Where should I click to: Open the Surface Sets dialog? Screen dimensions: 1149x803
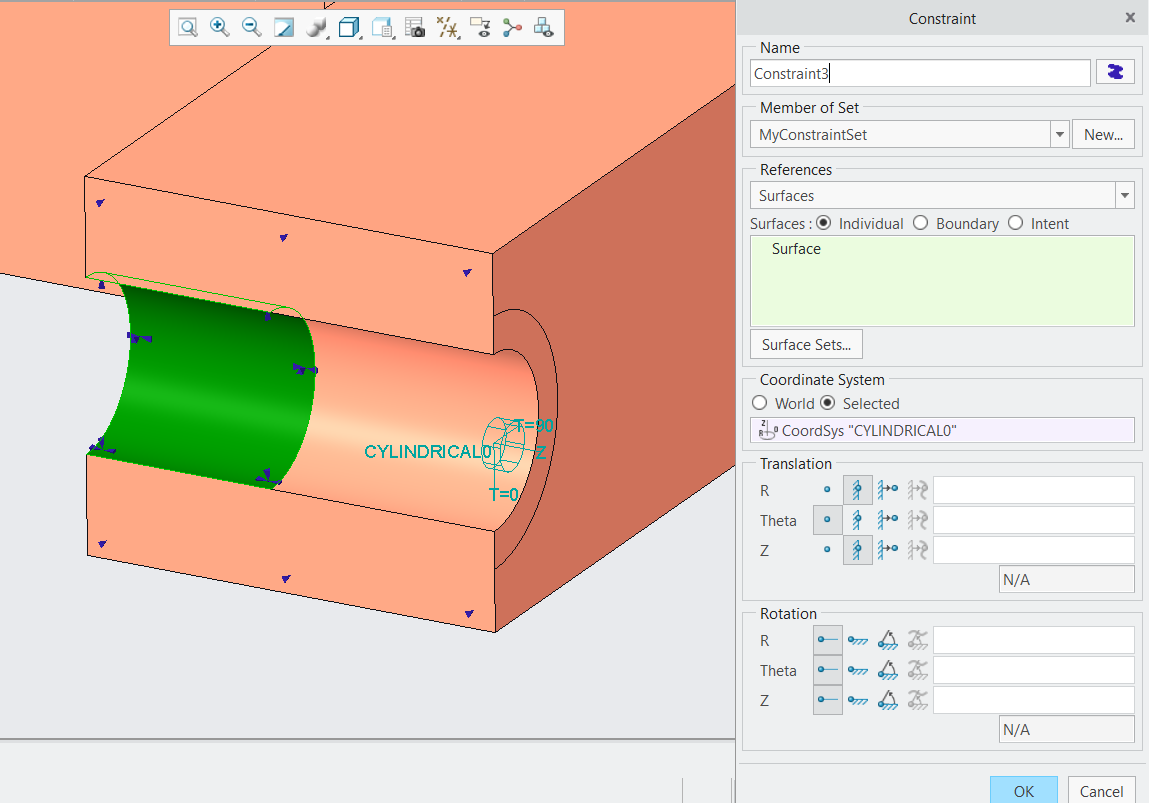(x=806, y=344)
